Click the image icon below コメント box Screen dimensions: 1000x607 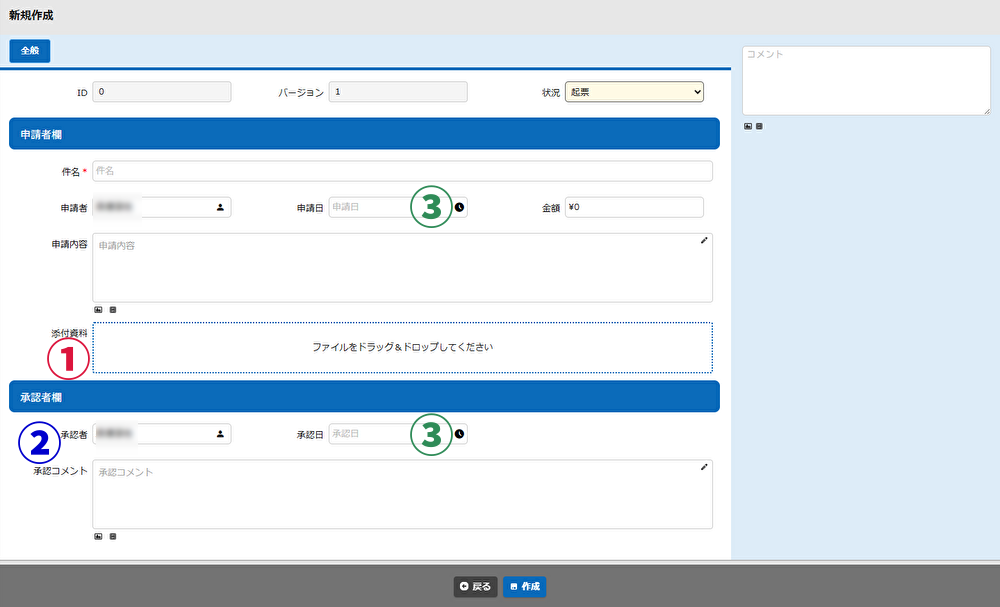tap(747, 127)
